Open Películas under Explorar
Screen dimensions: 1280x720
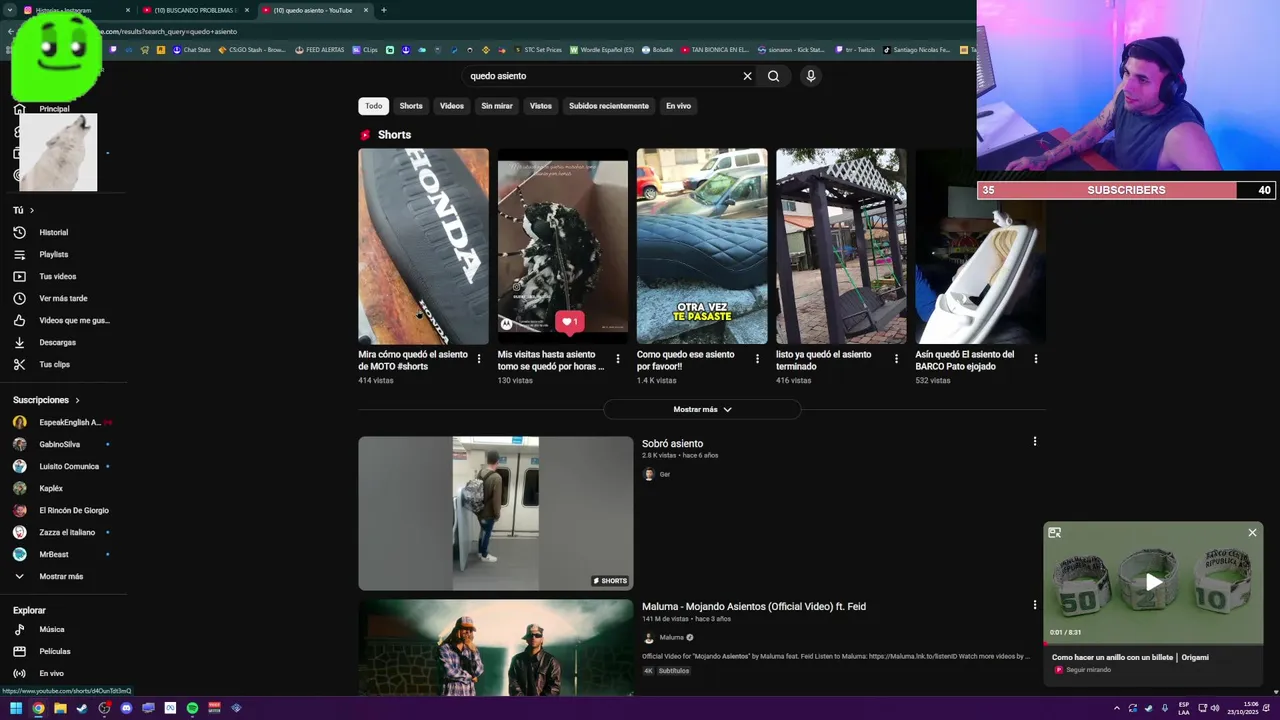tap(55, 651)
